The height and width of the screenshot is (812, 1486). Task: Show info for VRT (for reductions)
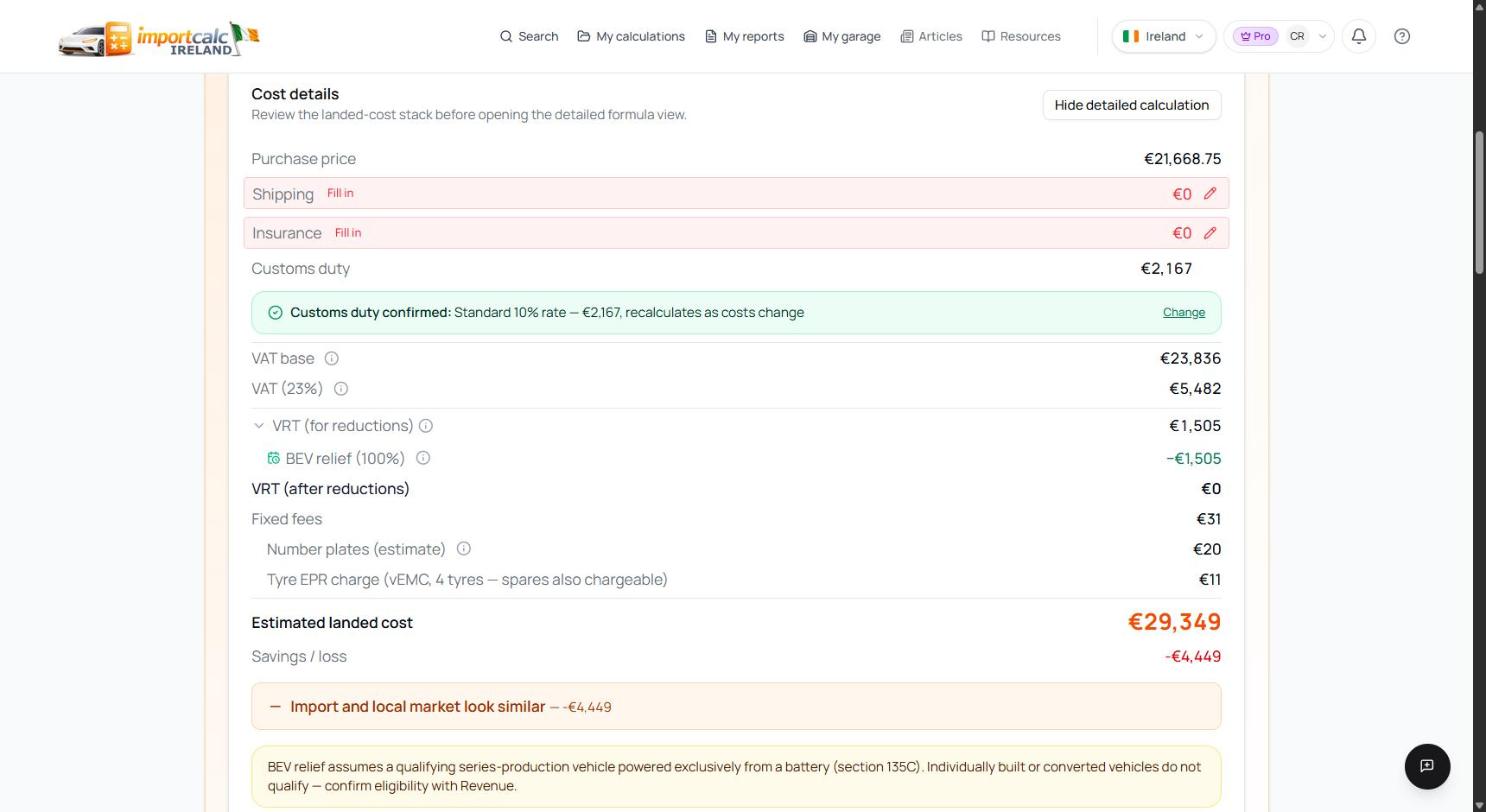[426, 425]
